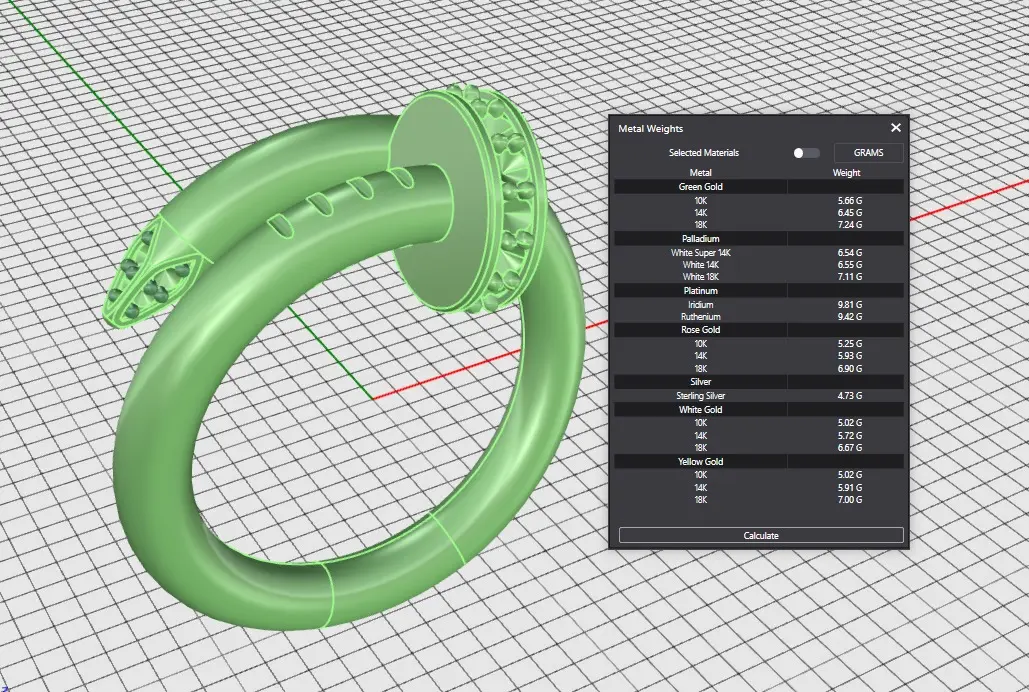Viewport: 1029px width, 692px height.
Task: Select the White Gold group row
Action: click(x=759, y=409)
